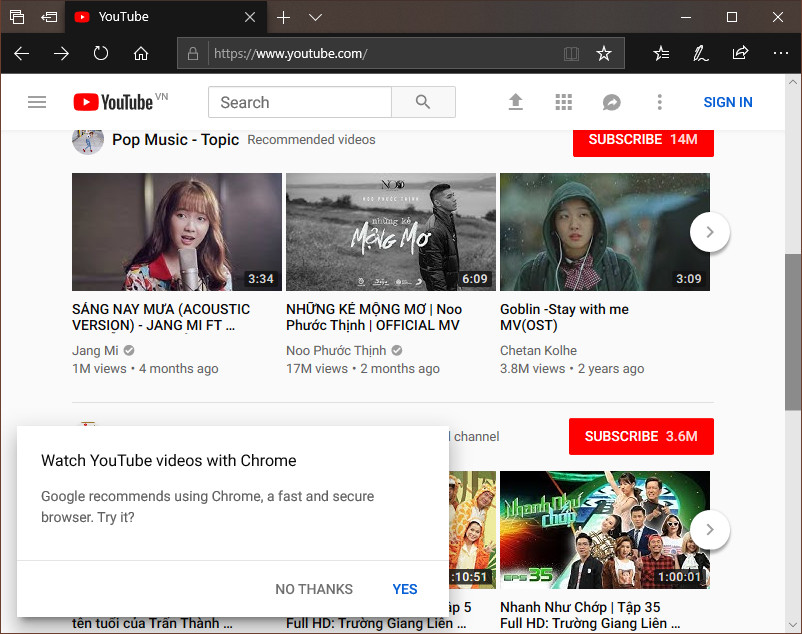
Task: Show next Pop Music videos arrow
Action: 709,232
